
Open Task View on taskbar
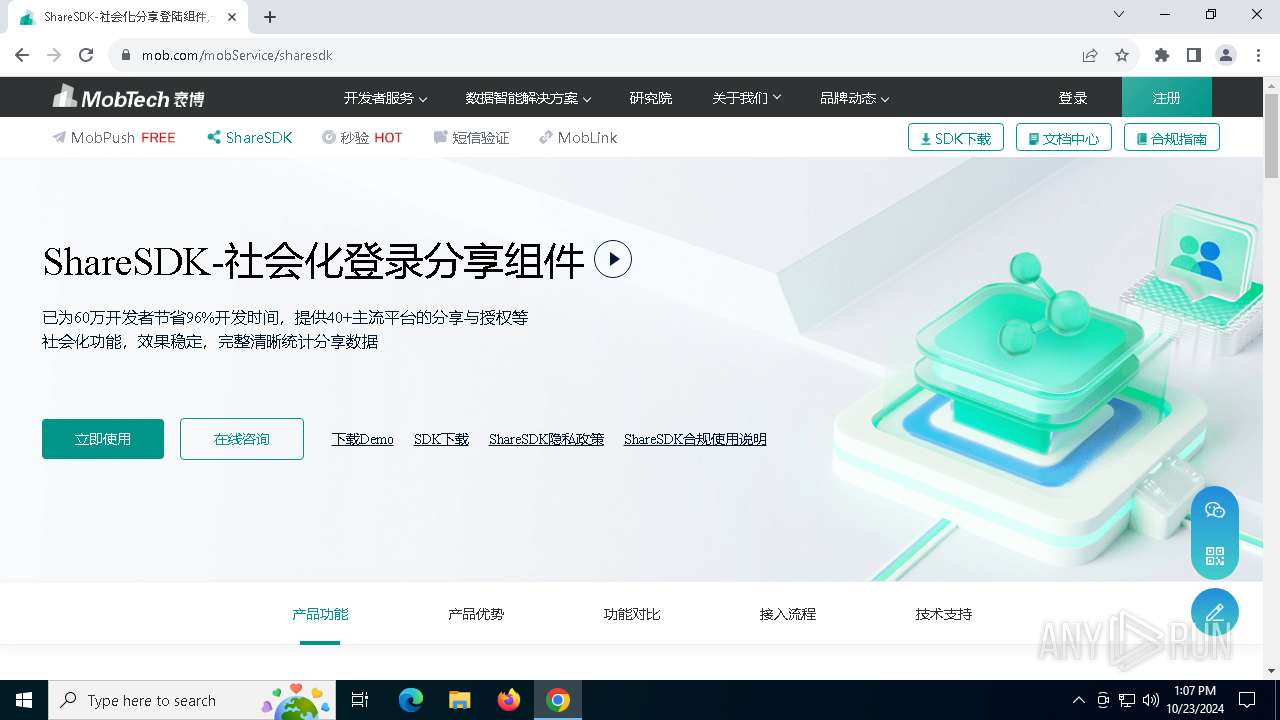click(360, 700)
